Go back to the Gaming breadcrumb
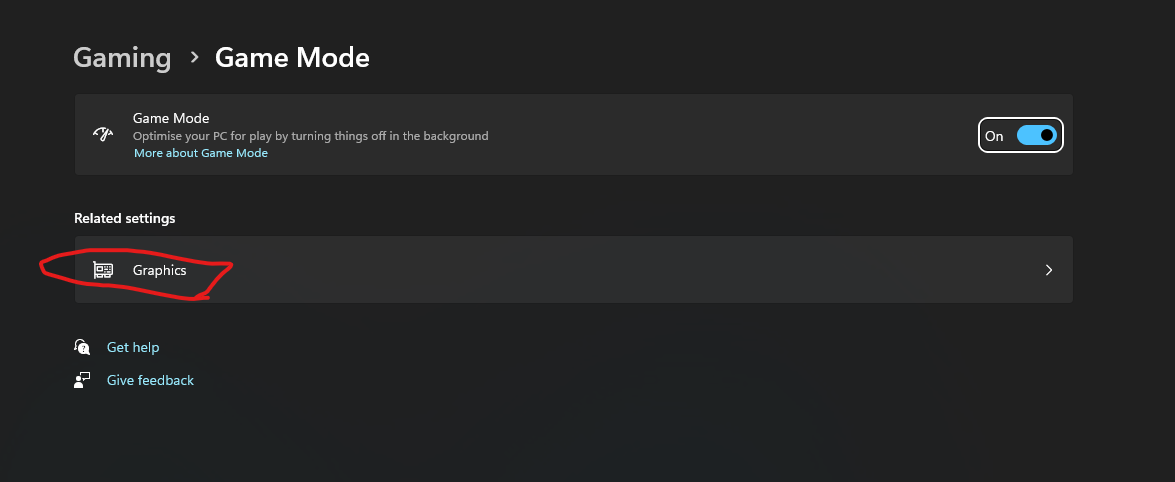The image size is (1175, 482). click(122, 58)
